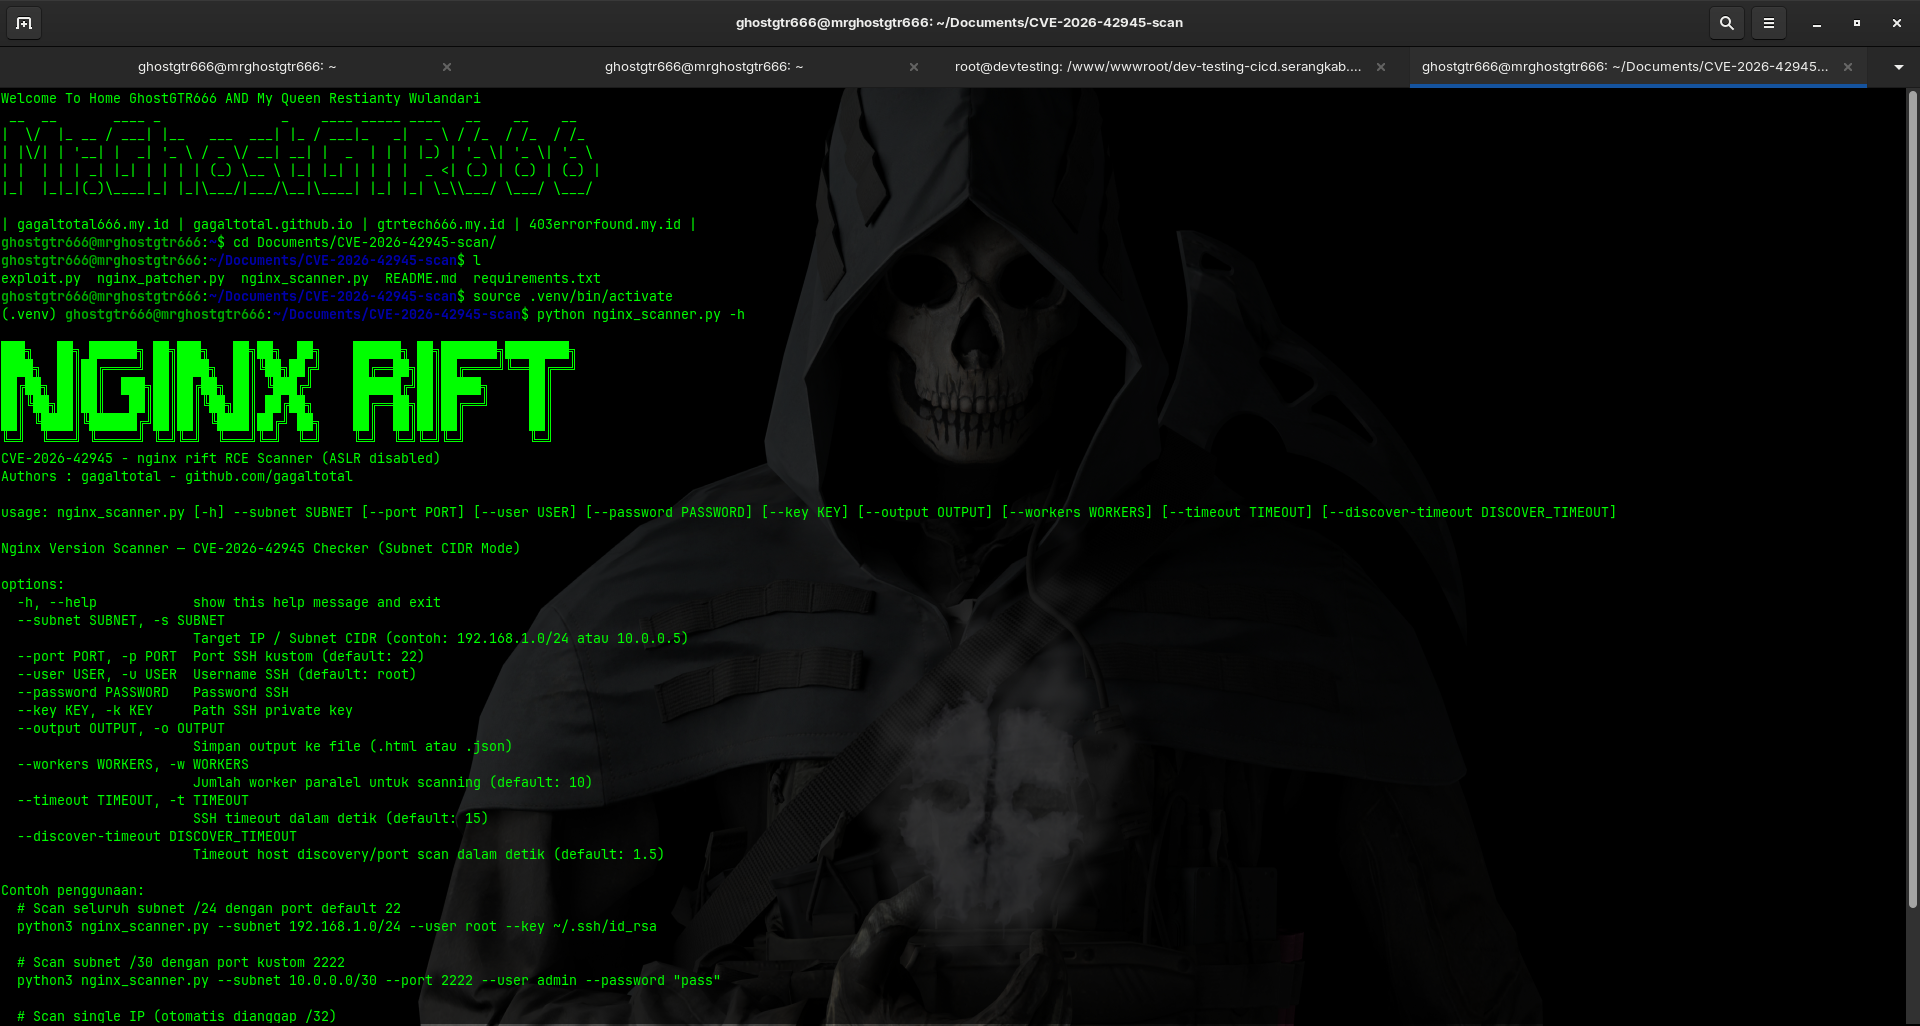Click the 'nginx_patcher.py' file name
This screenshot has width=1920, height=1026.
point(161,279)
